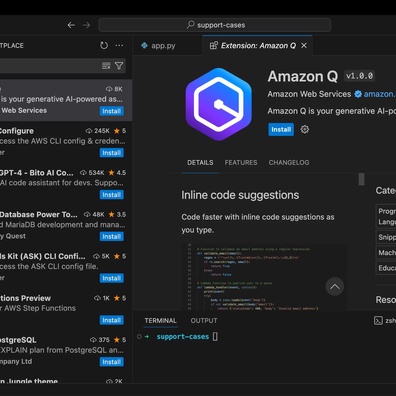The image size is (396, 396).
Task: Select the GPT-4 Bito AI list entry
Action: click(66, 184)
